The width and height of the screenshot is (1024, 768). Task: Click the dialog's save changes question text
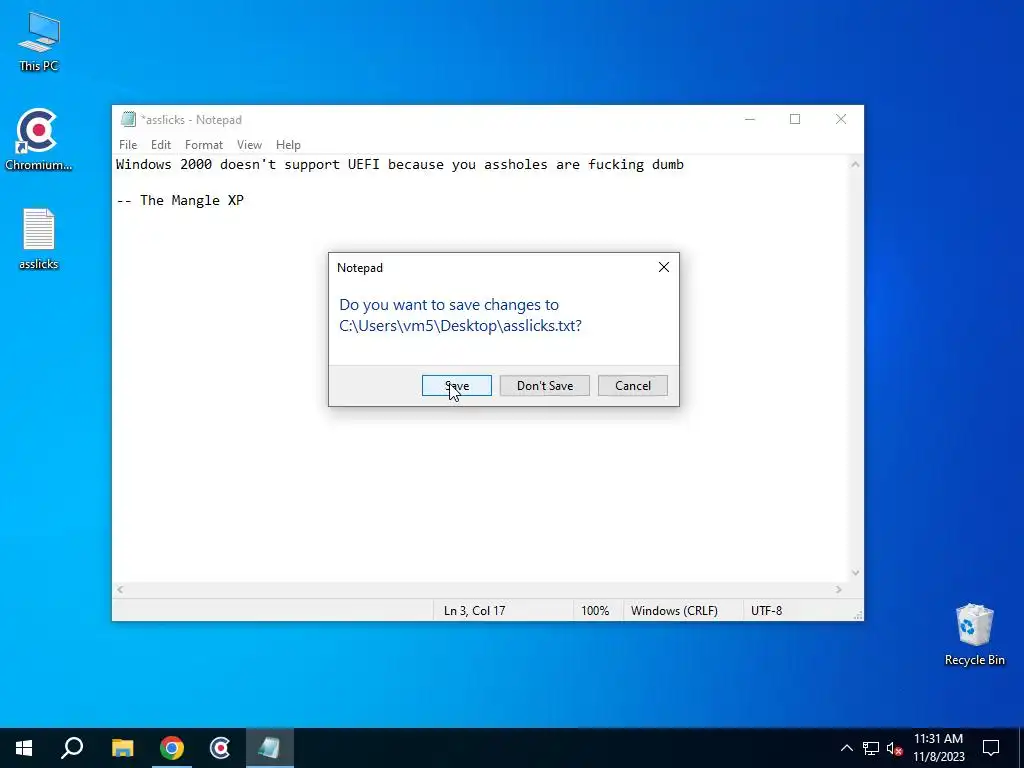pyautogui.click(x=460, y=315)
